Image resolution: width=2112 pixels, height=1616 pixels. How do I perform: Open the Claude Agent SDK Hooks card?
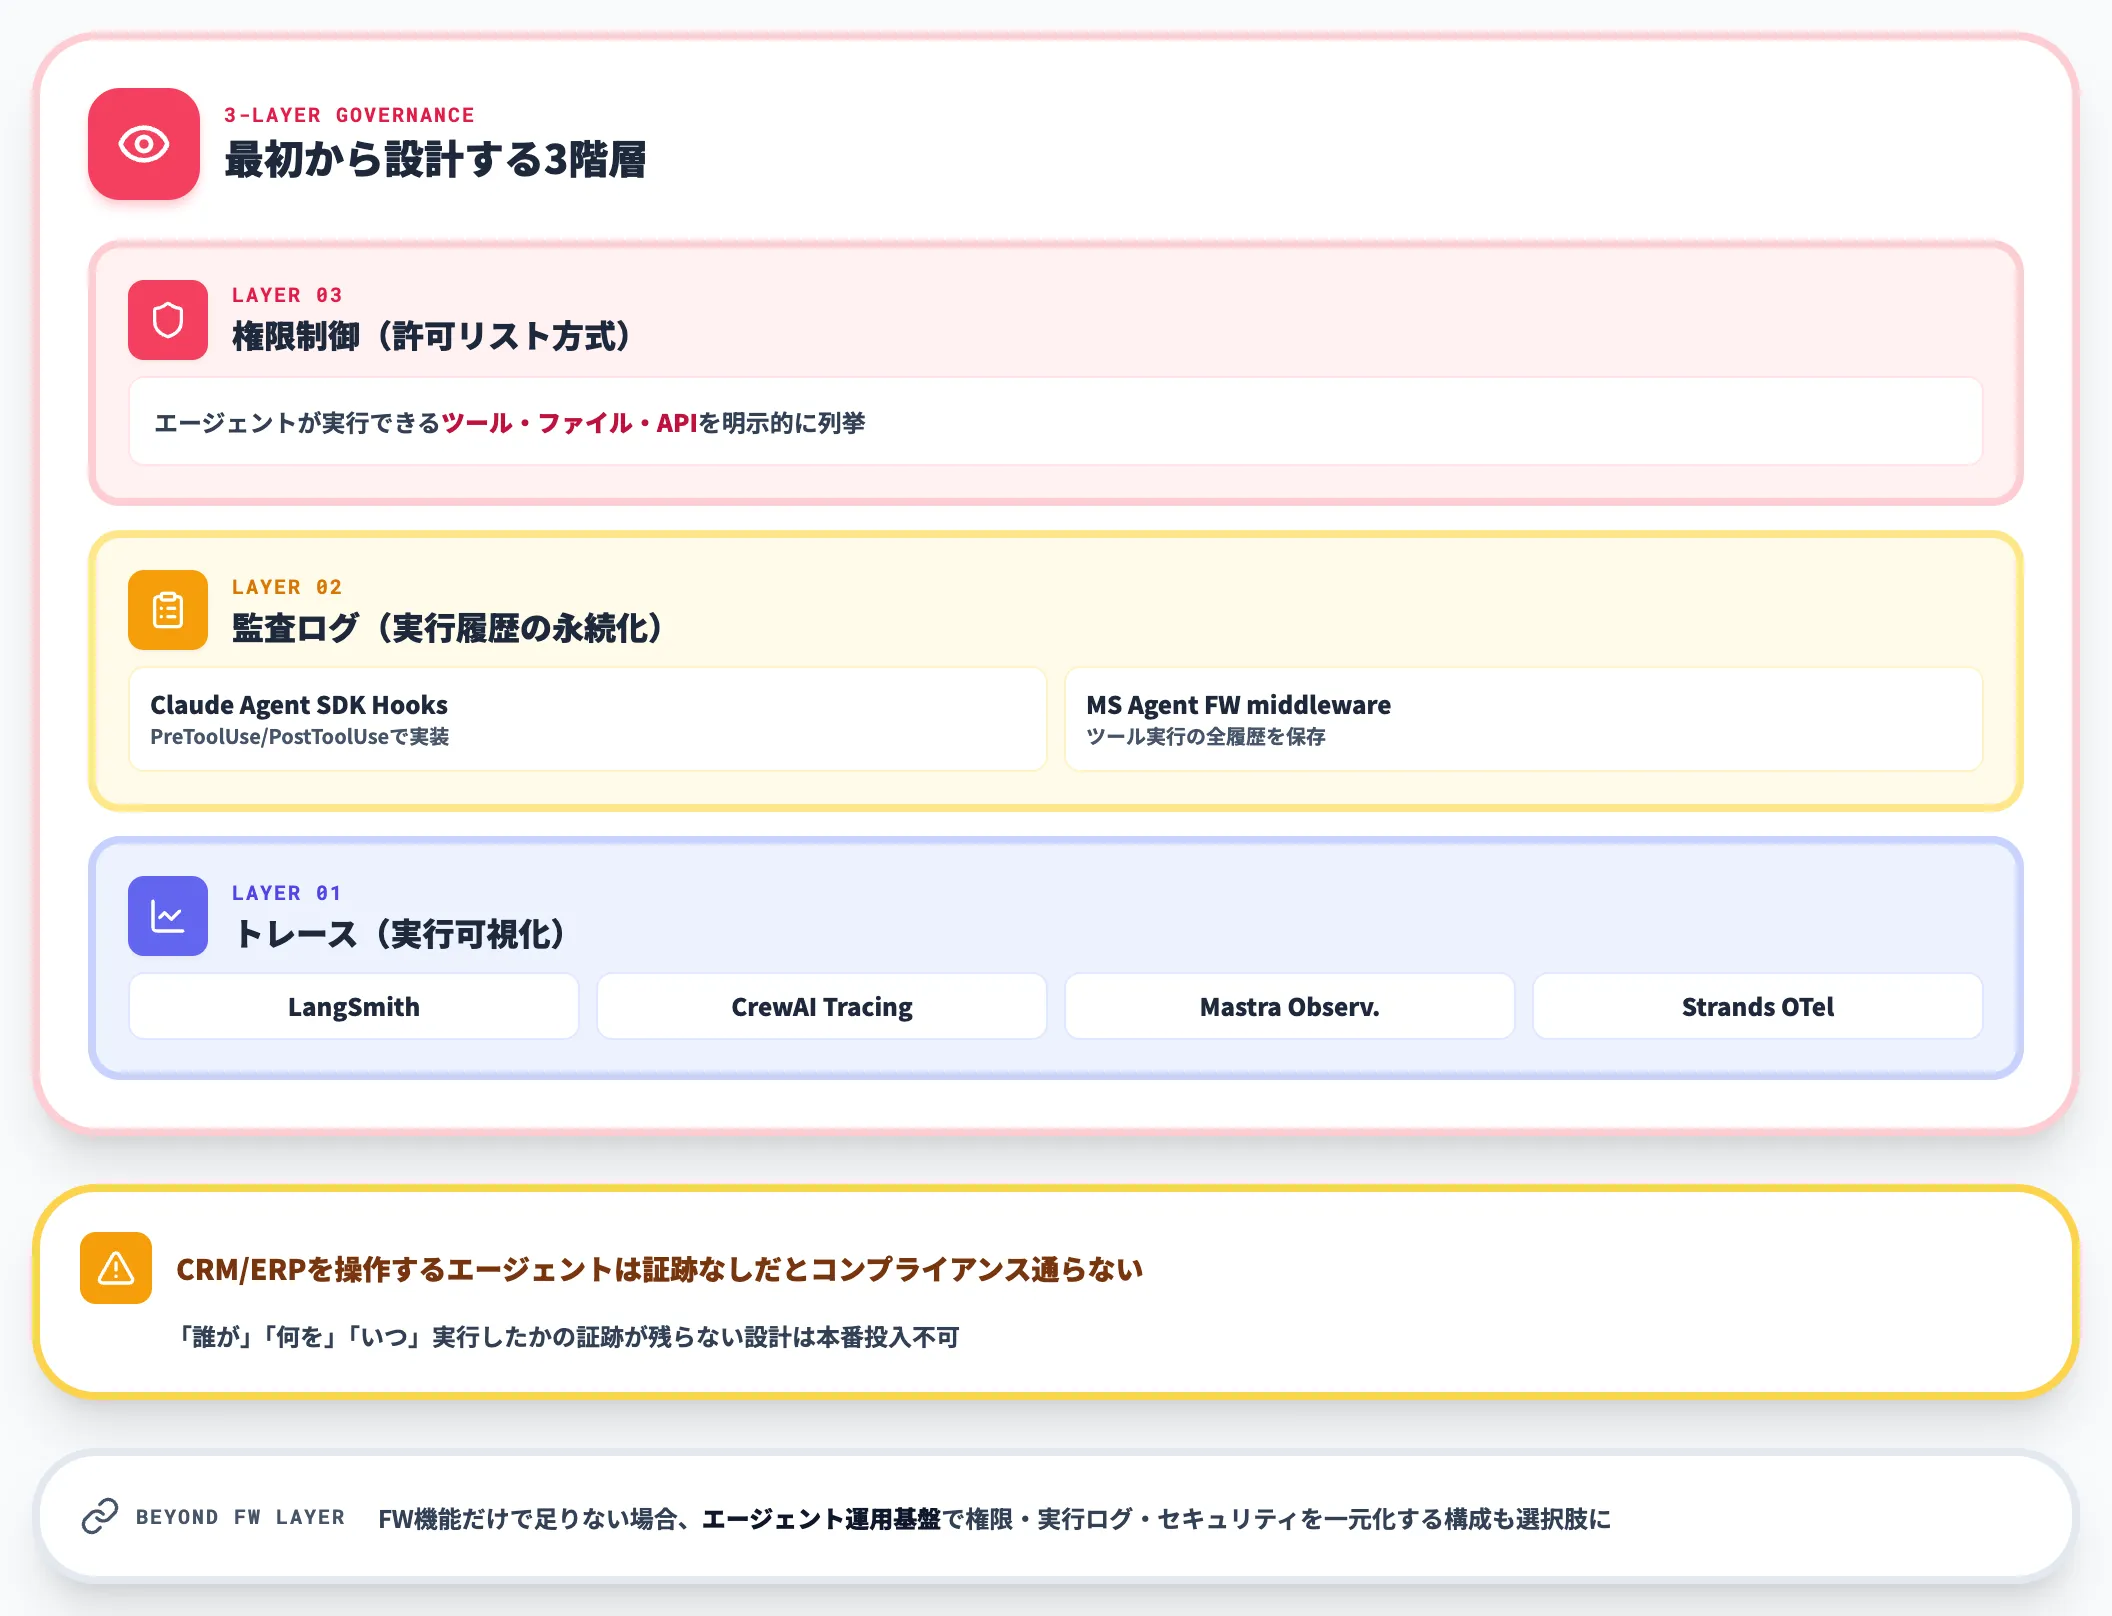click(588, 719)
